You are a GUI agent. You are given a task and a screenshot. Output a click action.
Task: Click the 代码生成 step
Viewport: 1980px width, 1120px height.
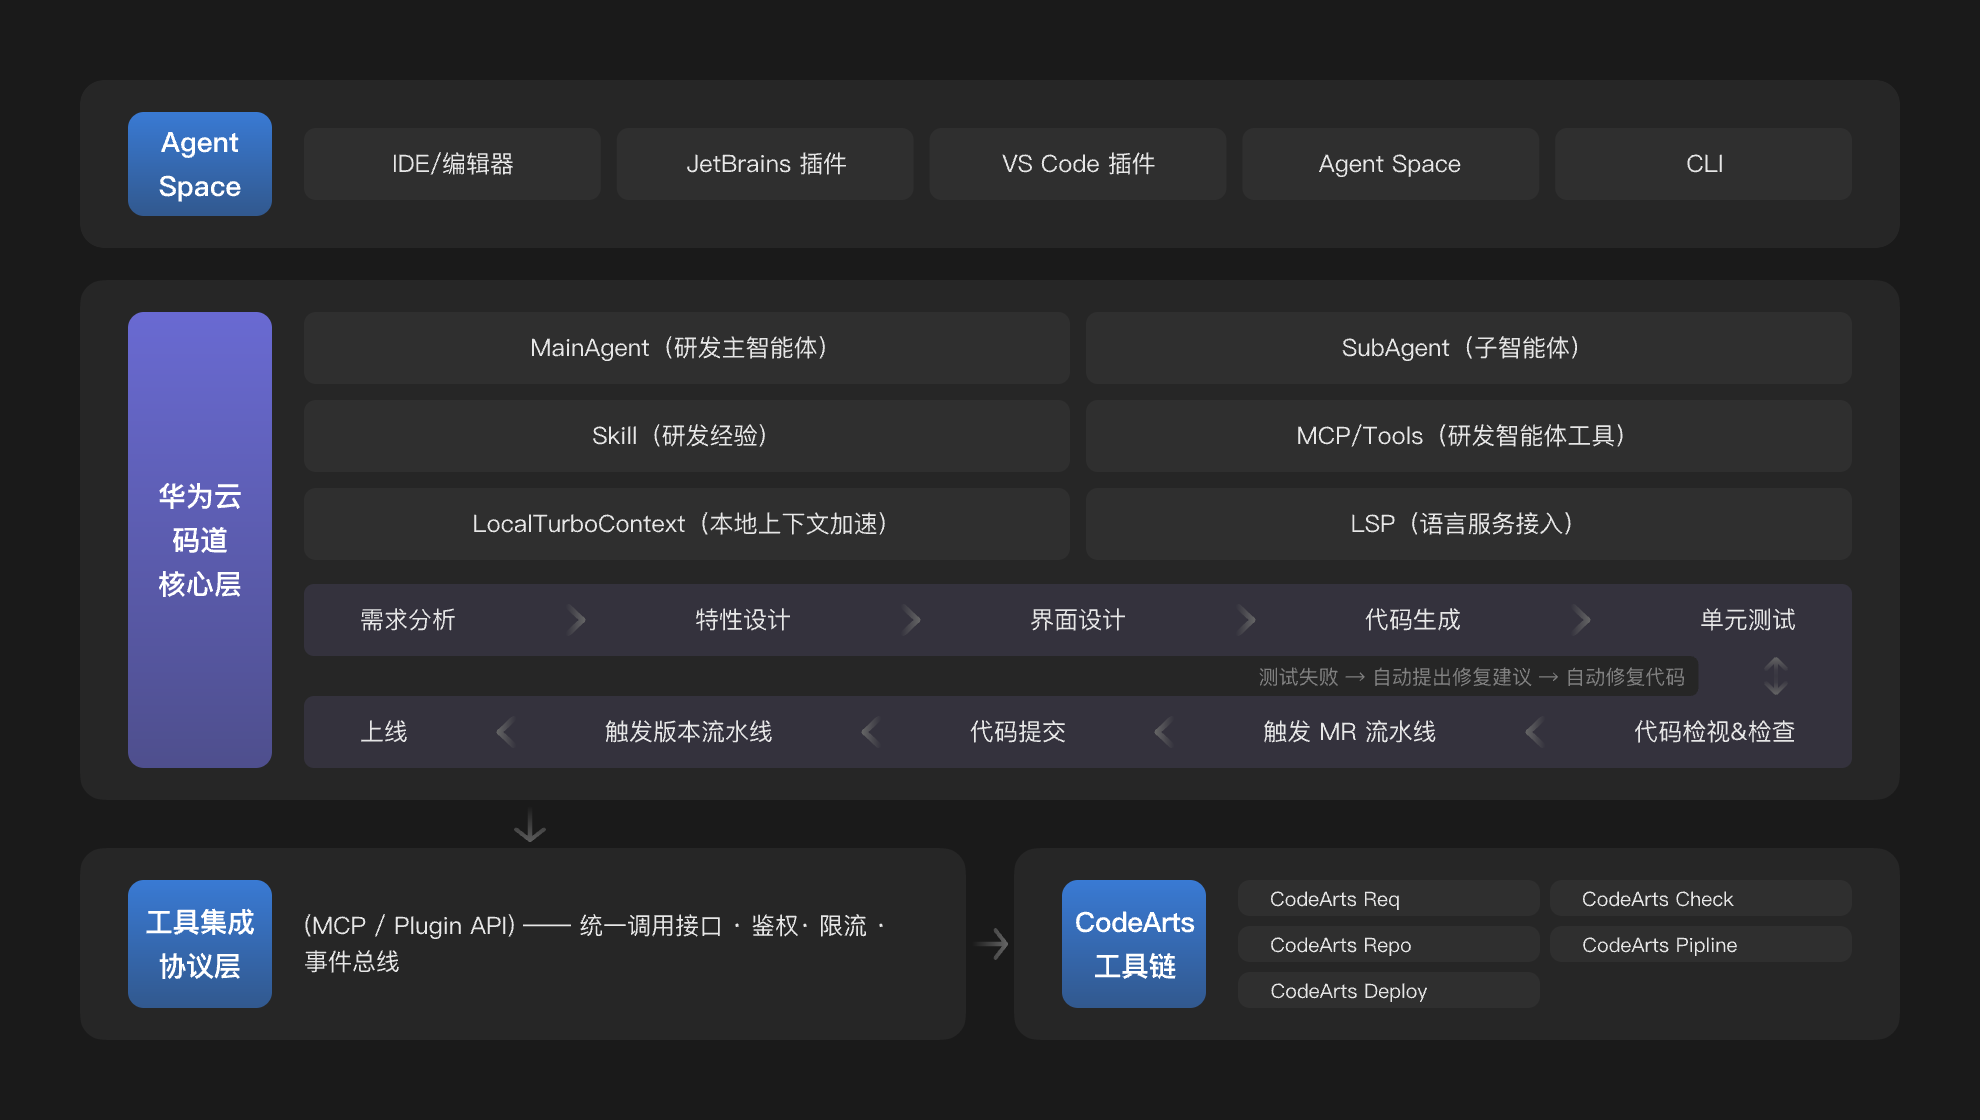[1413, 620]
